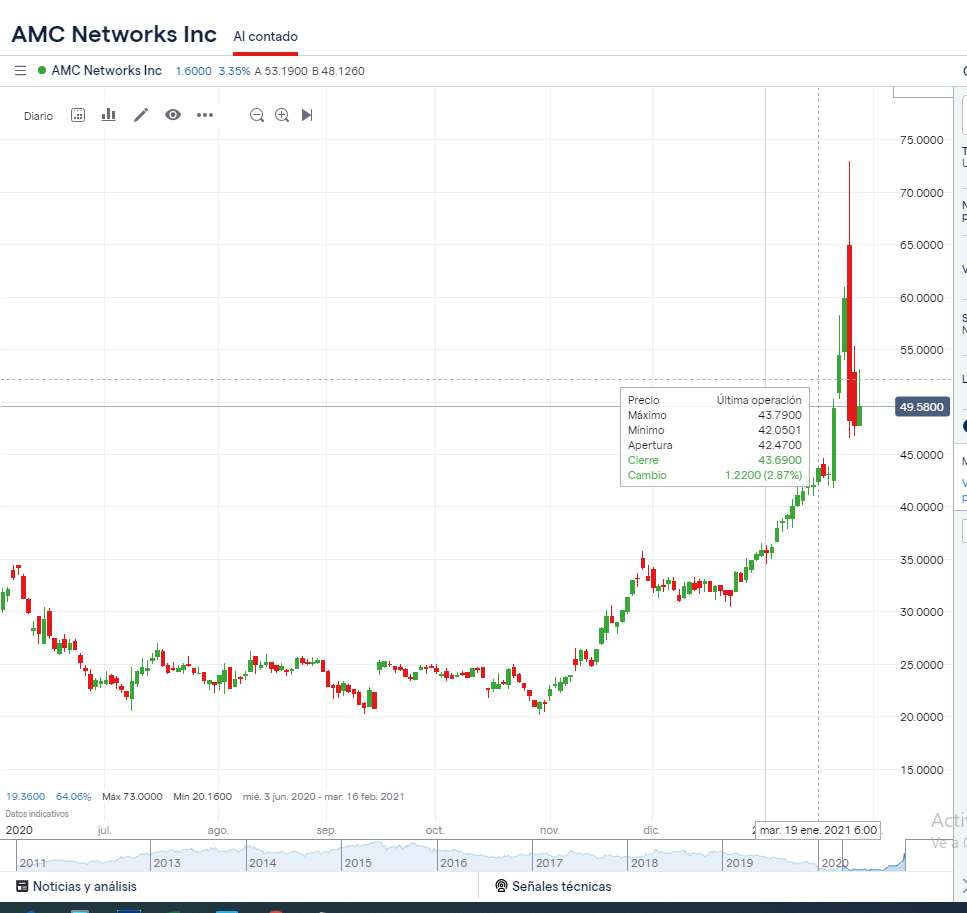The width and height of the screenshot is (967, 913).
Task: Click the Mín 20.1600 statistic
Action: point(202,796)
